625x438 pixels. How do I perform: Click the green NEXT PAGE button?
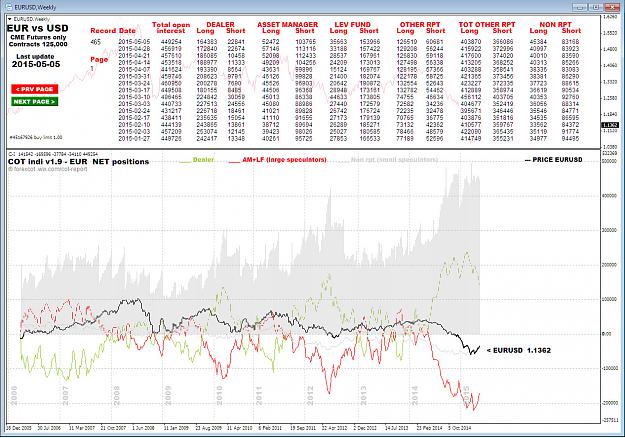point(35,102)
